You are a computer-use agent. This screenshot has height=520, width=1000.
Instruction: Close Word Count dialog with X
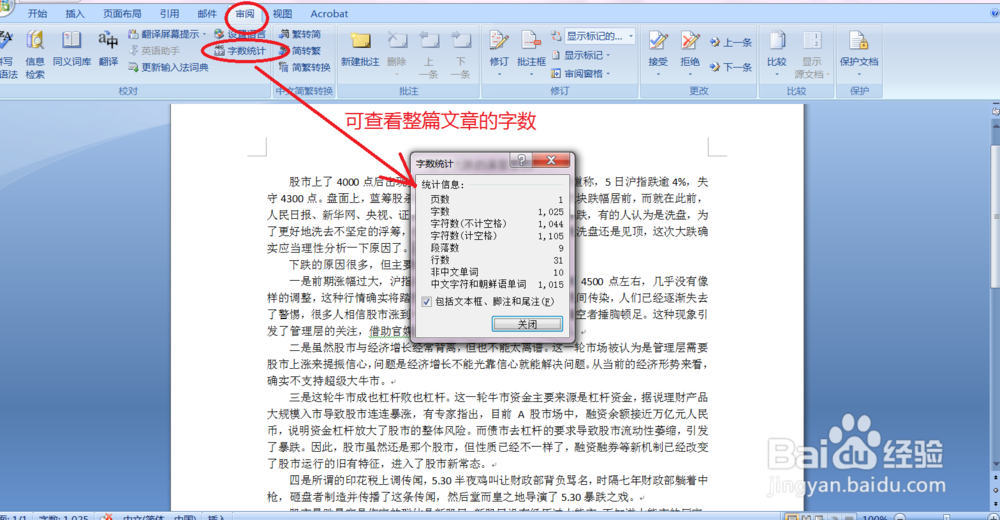click(x=551, y=160)
